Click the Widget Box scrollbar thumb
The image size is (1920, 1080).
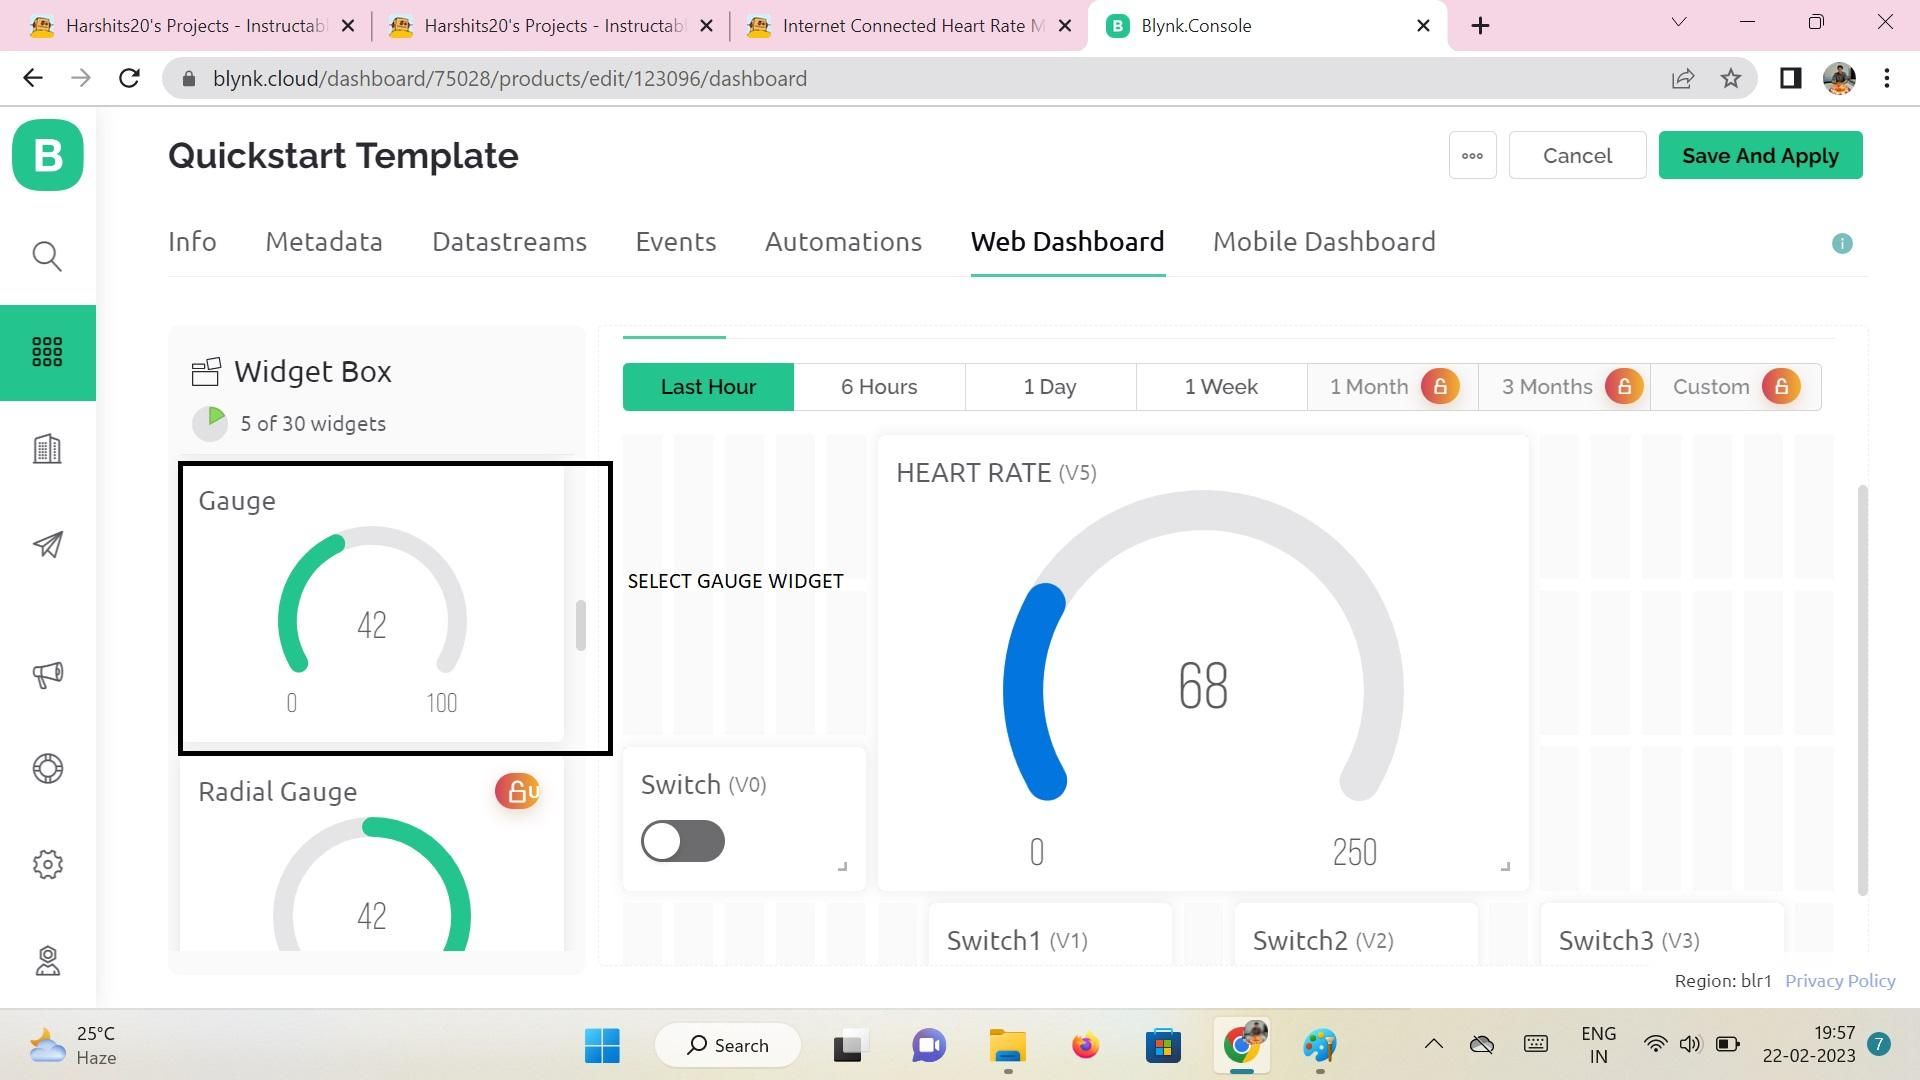point(581,623)
